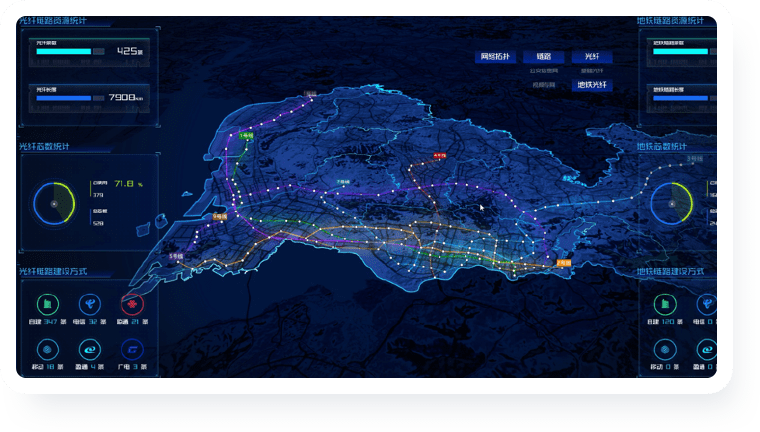Click the 光纤链路资源统计 panel title
The height and width of the screenshot is (432, 760).
(53, 21)
